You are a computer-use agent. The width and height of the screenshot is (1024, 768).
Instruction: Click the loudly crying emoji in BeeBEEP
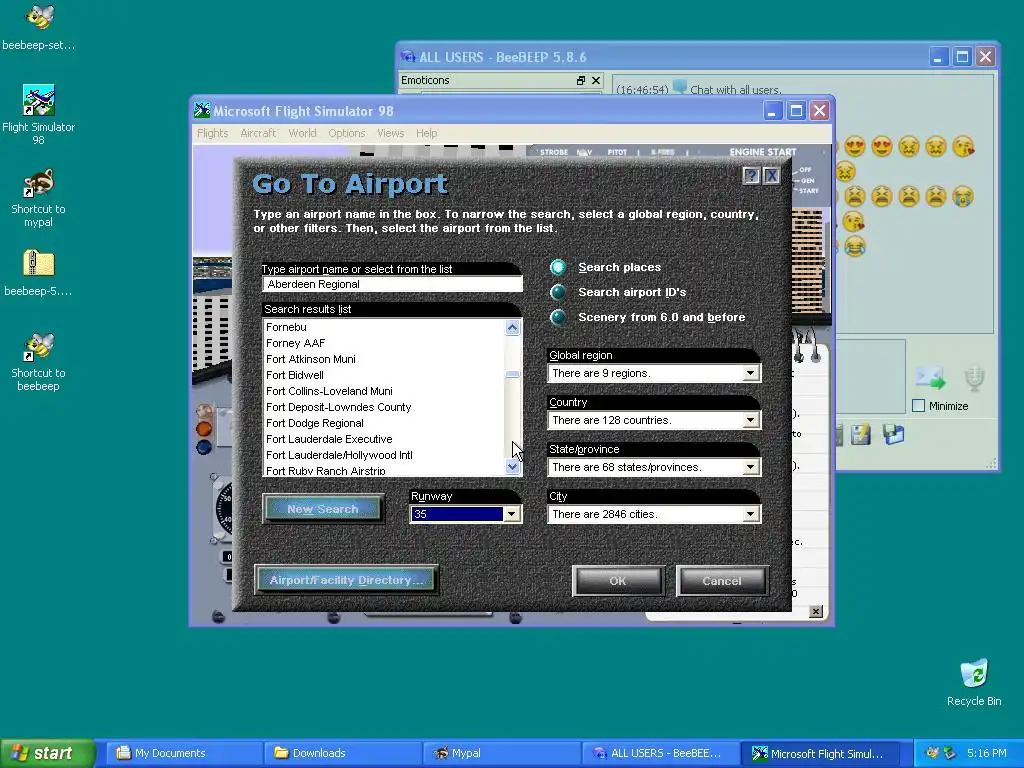963,196
